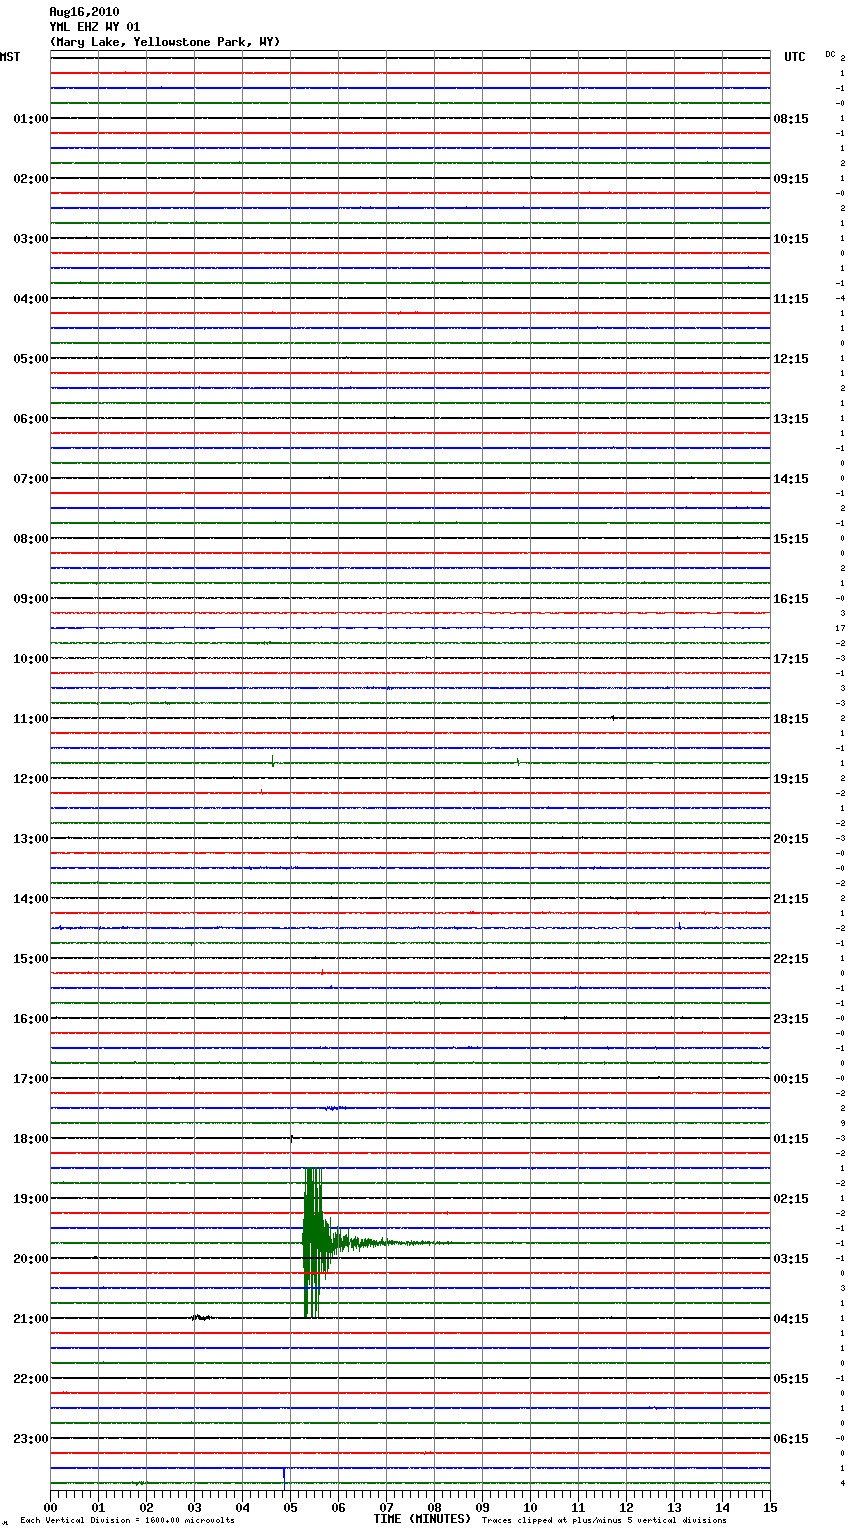Select the 19:00 MST row label
This screenshot has width=850, height=1534.
coord(31,1199)
